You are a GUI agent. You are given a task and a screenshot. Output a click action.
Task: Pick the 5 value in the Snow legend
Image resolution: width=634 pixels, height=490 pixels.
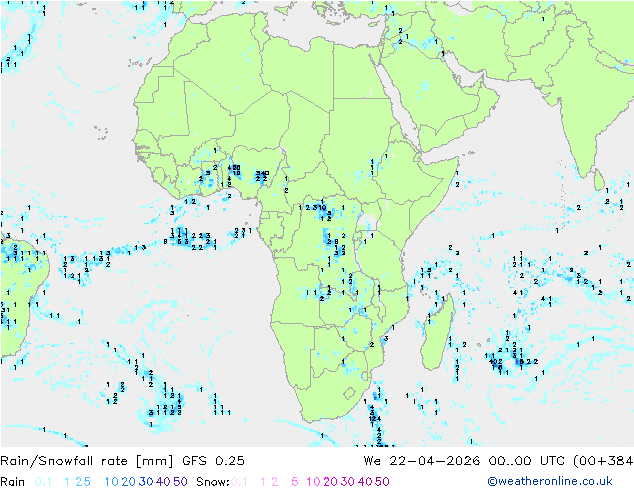tap(295, 482)
